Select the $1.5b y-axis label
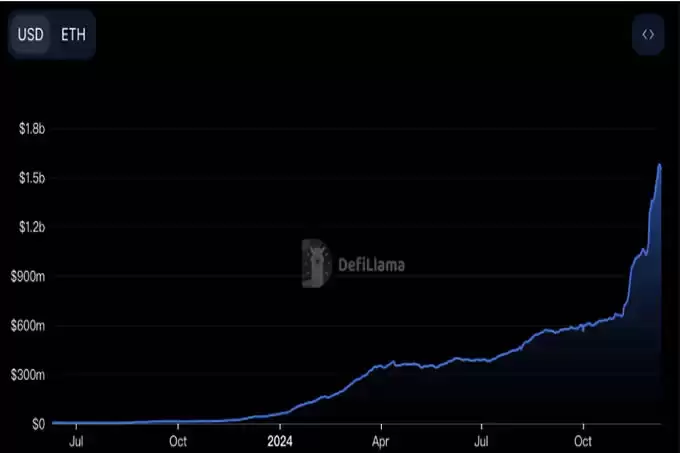Viewport: 680px width, 453px height. 32,178
